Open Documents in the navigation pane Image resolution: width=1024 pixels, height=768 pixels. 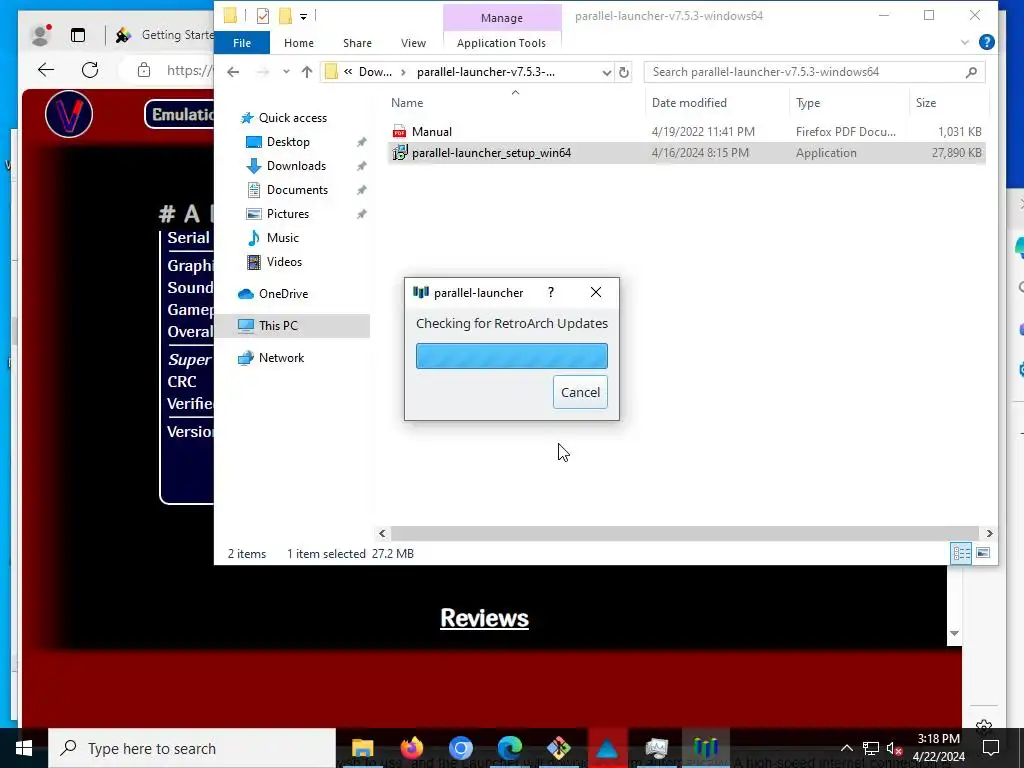[297, 190]
